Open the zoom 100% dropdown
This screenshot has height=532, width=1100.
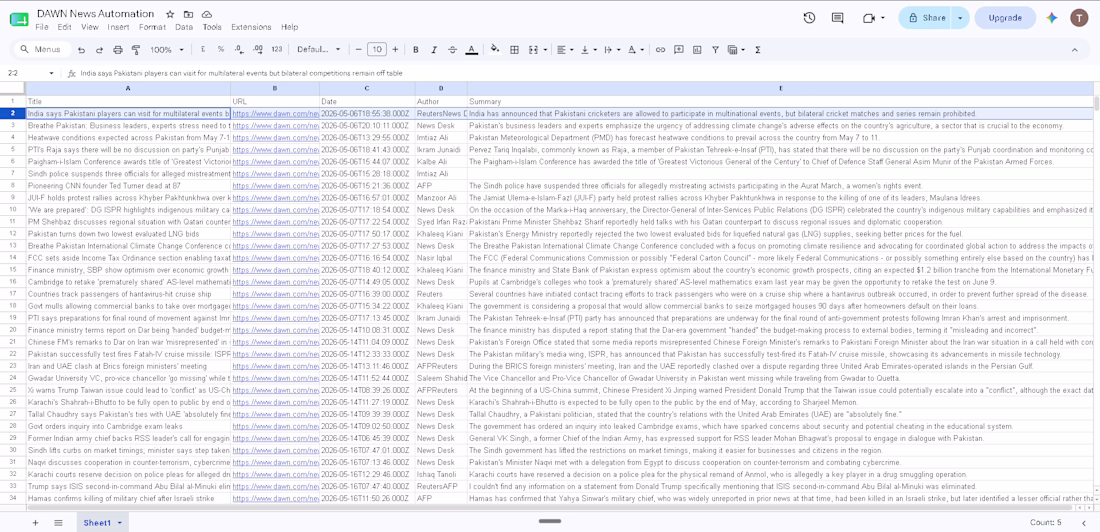(x=167, y=50)
